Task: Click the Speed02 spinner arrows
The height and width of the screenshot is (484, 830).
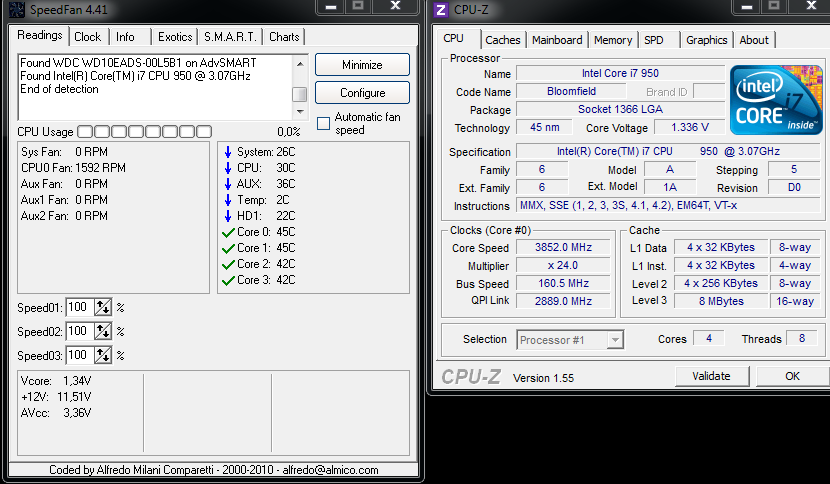Action: click(103, 331)
